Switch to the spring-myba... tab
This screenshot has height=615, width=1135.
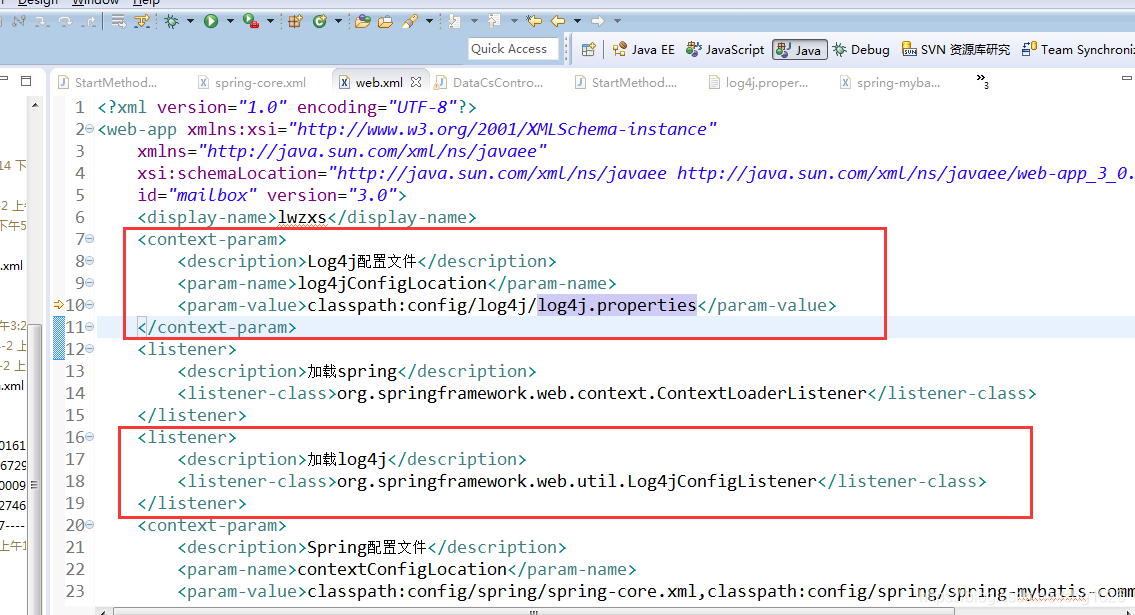[x=890, y=82]
